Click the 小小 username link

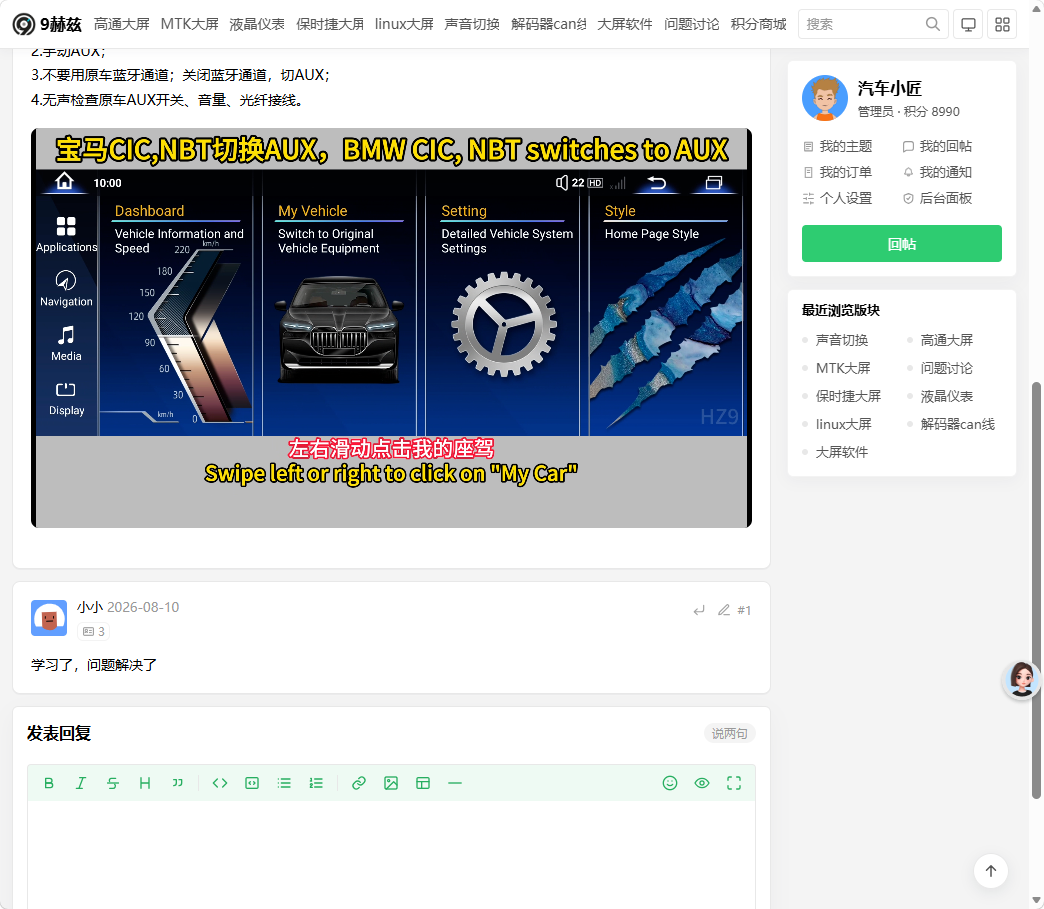click(90, 607)
